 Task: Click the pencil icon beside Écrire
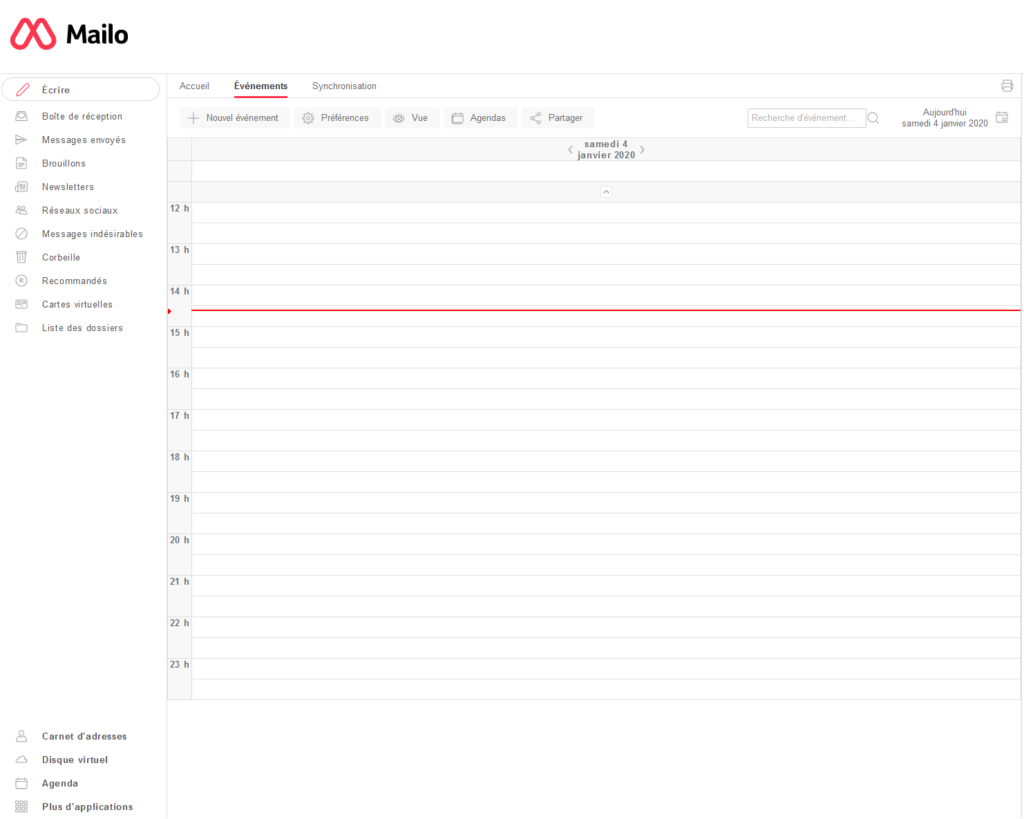point(22,89)
